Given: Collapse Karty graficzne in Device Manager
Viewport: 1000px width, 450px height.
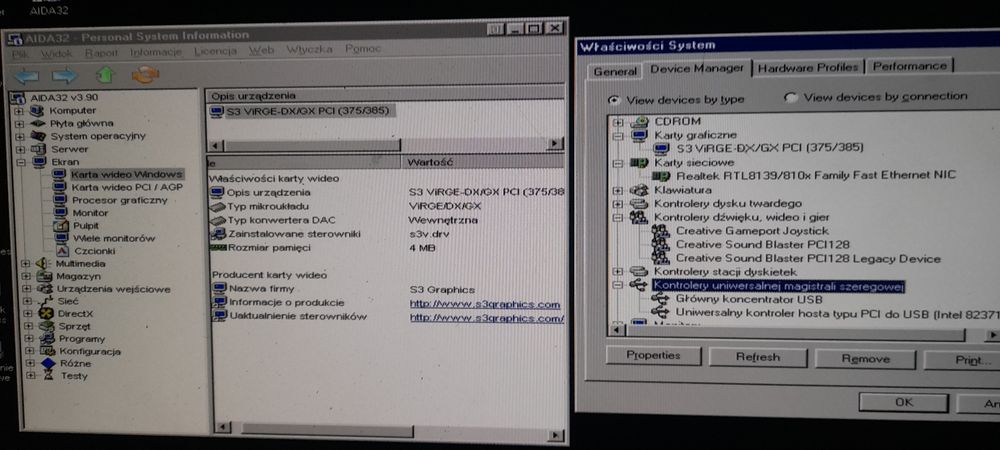Looking at the screenshot, I should click(617, 135).
